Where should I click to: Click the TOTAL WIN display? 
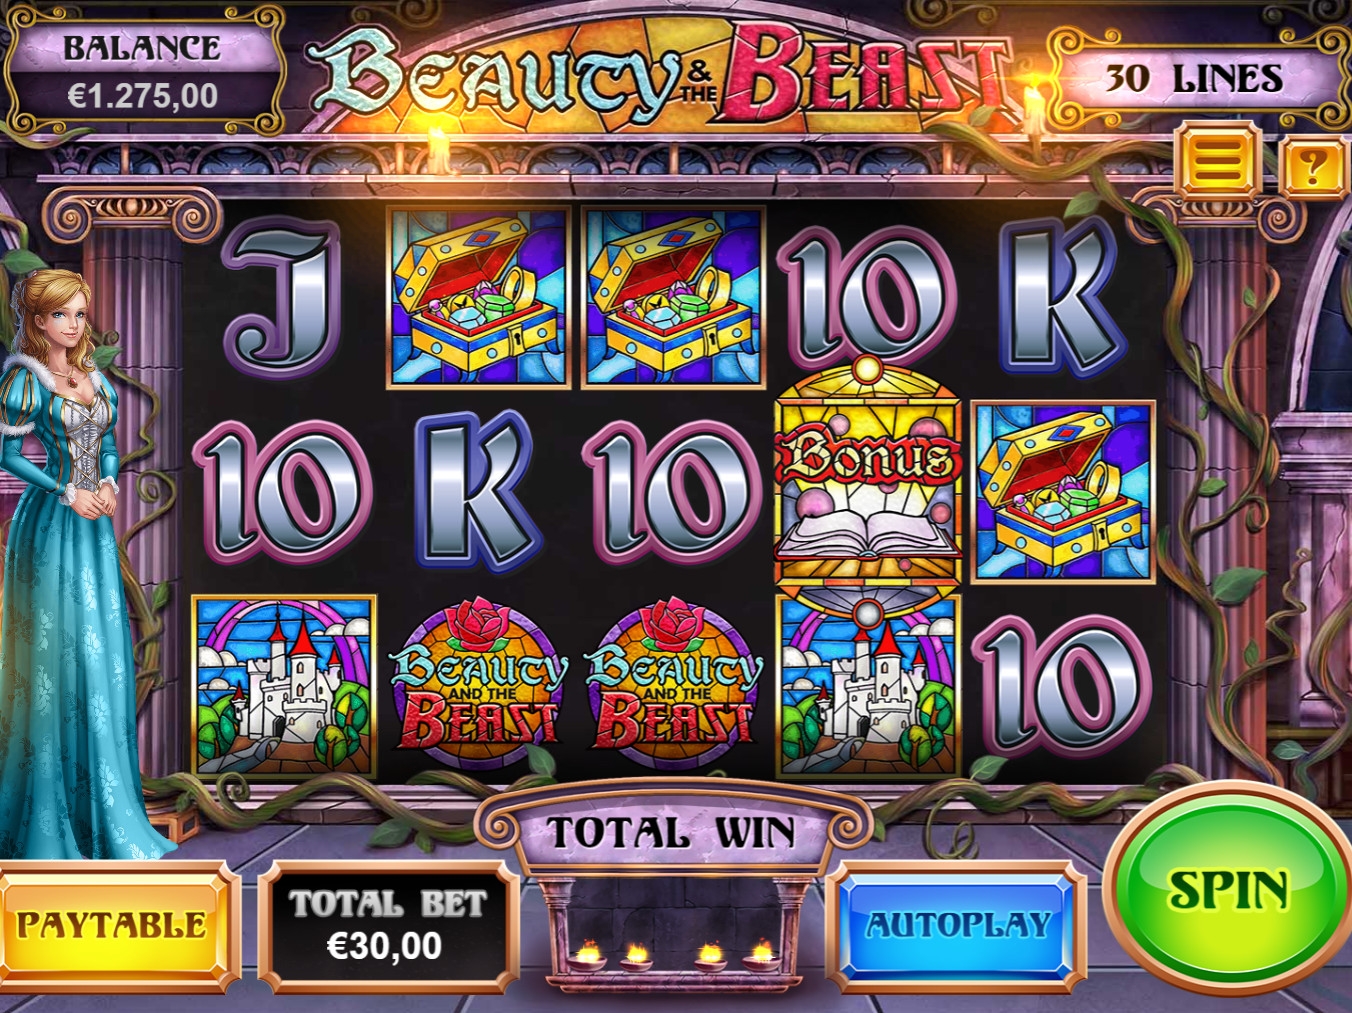tap(671, 832)
